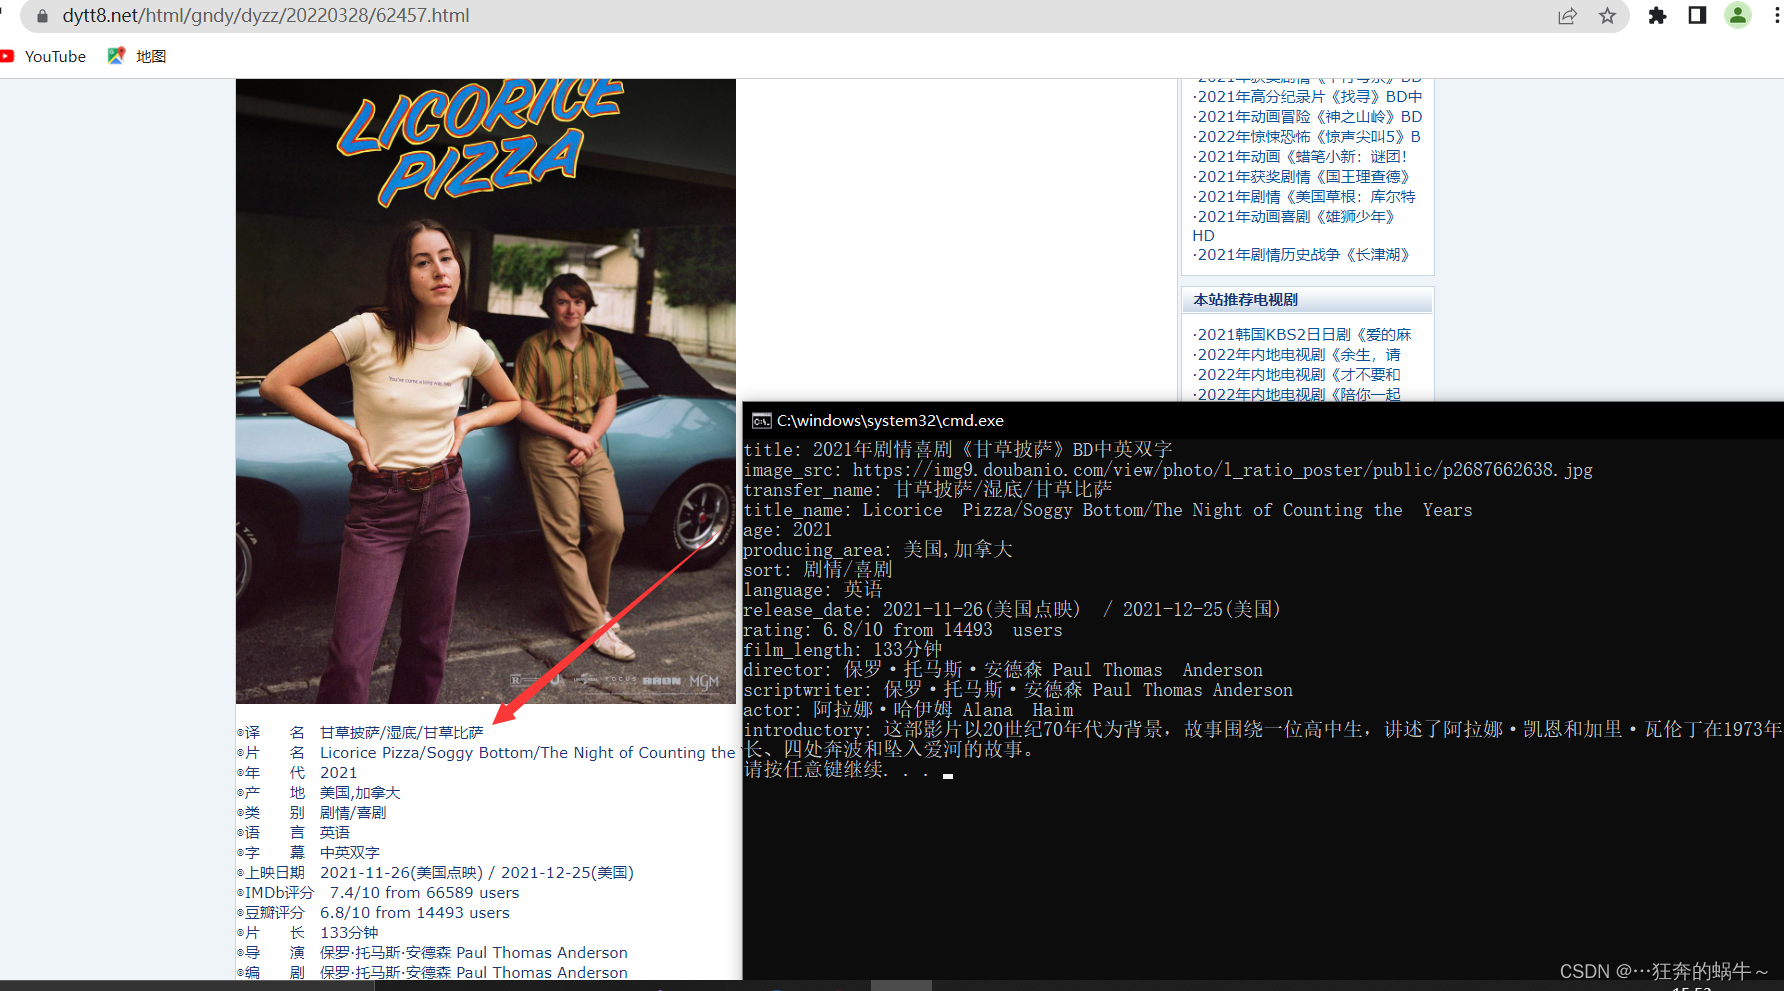Open the Extensions puzzle icon
Image resolution: width=1784 pixels, height=991 pixels.
tap(1657, 16)
